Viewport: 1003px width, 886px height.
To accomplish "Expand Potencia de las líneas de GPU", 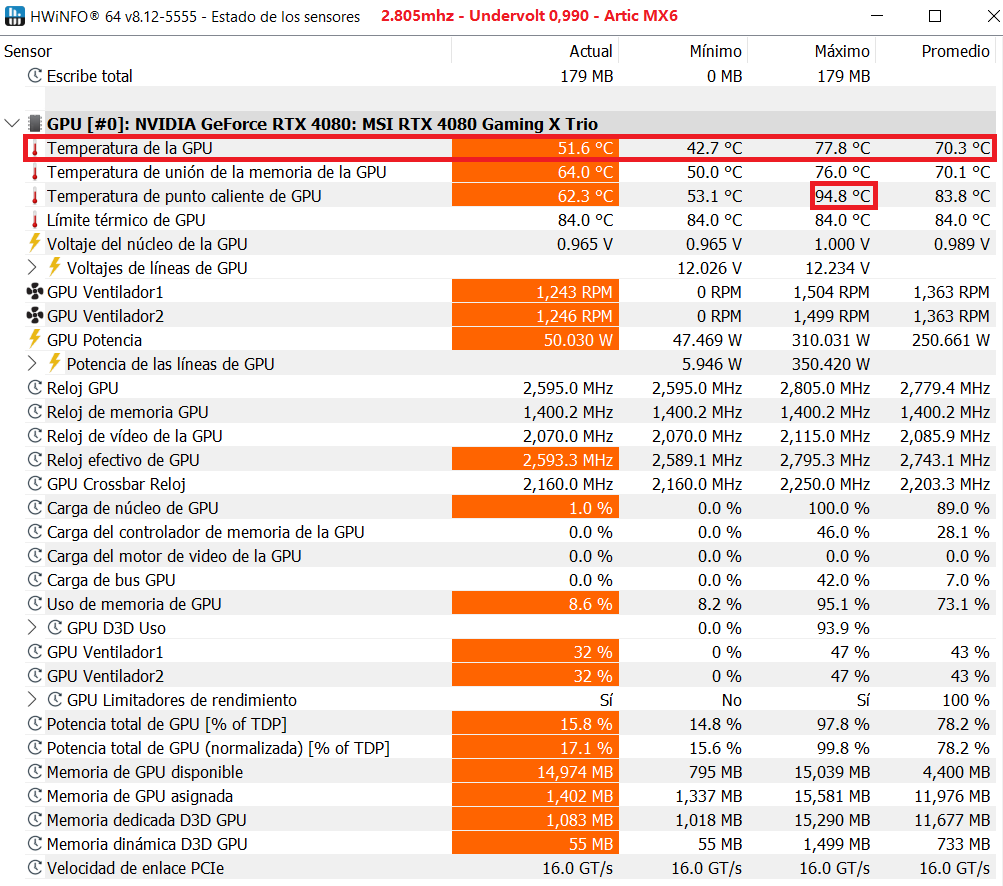I will coord(32,363).
